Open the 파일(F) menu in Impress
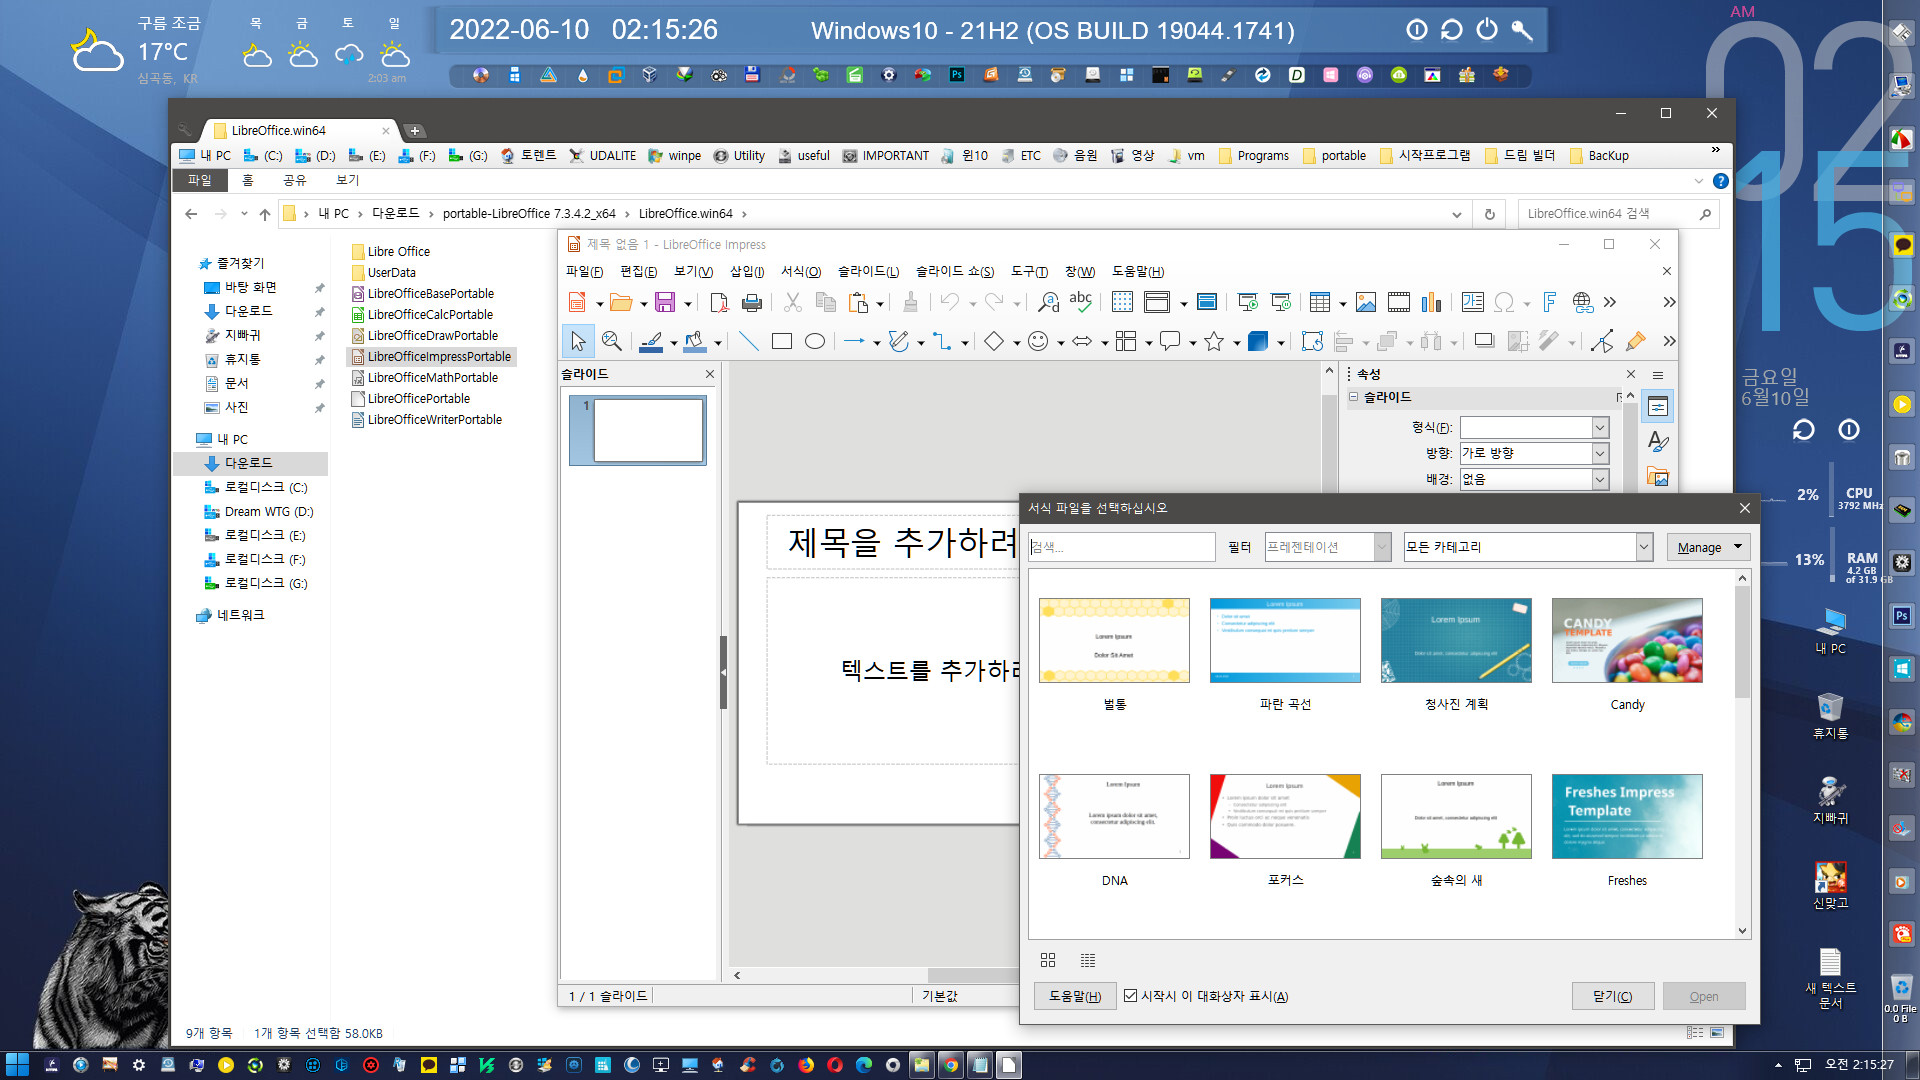Viewport: 1920px width, 1080px height. pos(584,271)
